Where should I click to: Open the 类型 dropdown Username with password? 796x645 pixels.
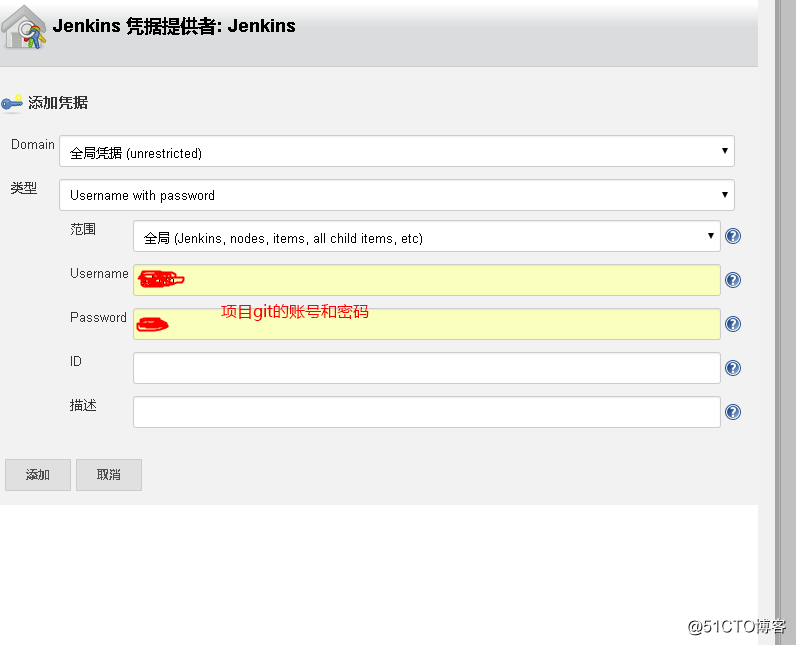(397, 195)
